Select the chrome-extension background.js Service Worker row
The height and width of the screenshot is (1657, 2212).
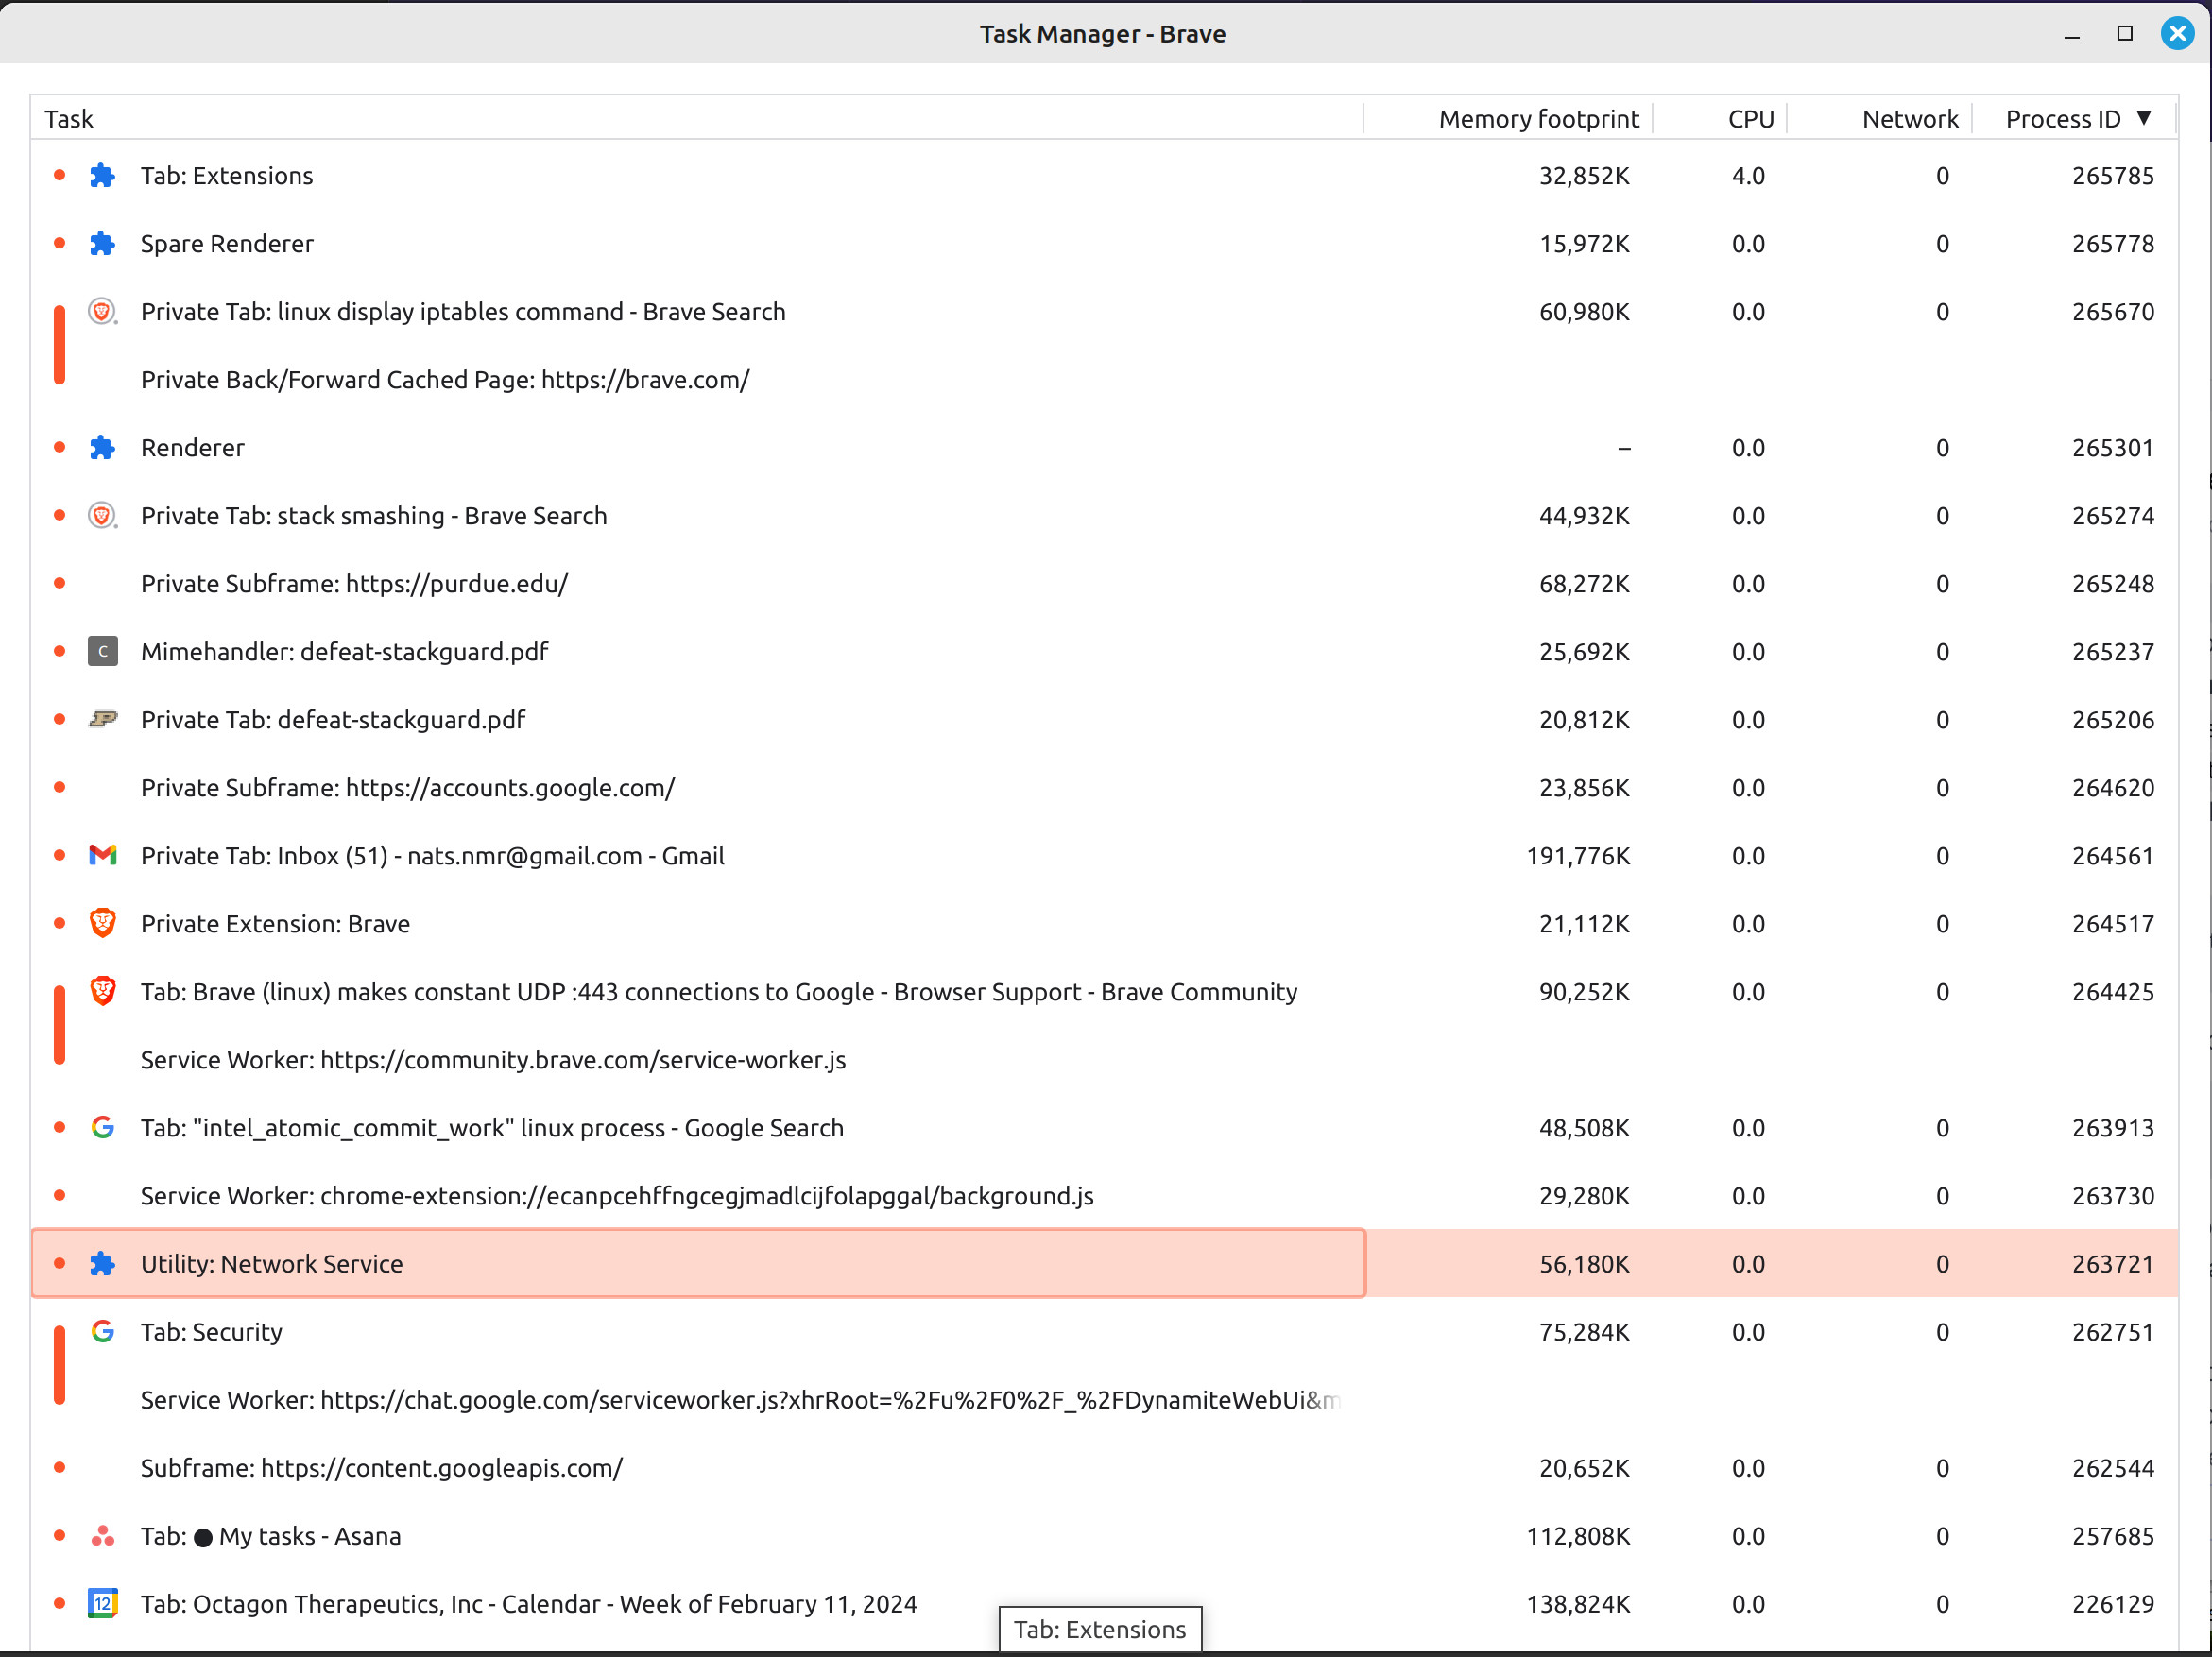(x=616, y=1196)
